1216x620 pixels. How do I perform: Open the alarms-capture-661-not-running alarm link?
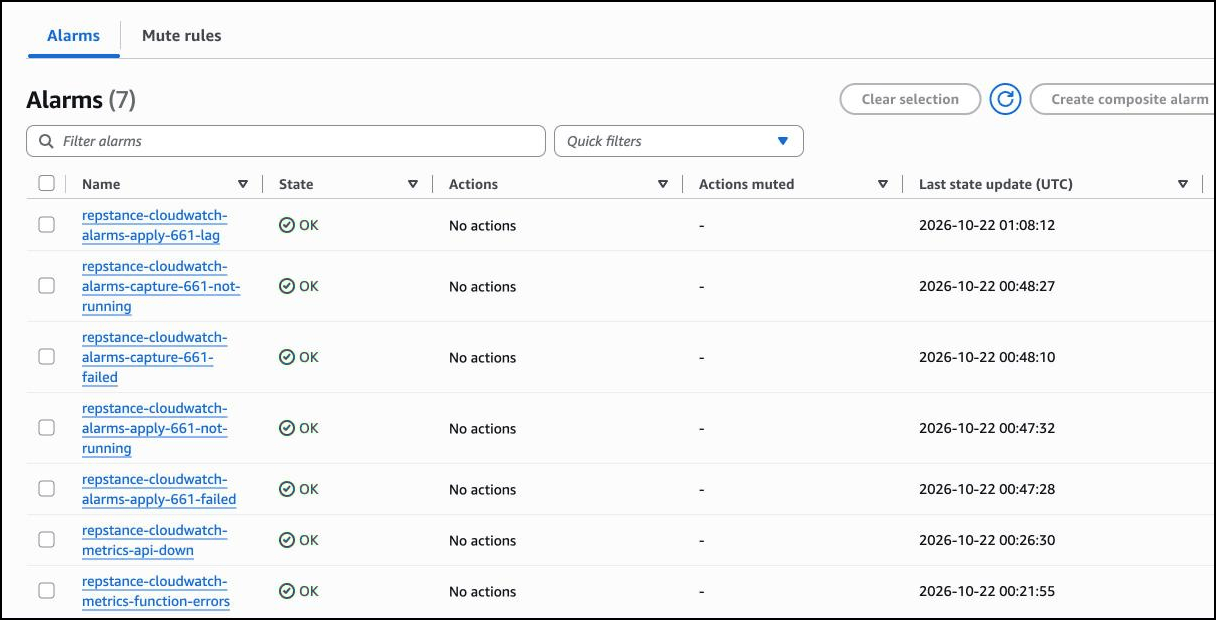[161, 286]
